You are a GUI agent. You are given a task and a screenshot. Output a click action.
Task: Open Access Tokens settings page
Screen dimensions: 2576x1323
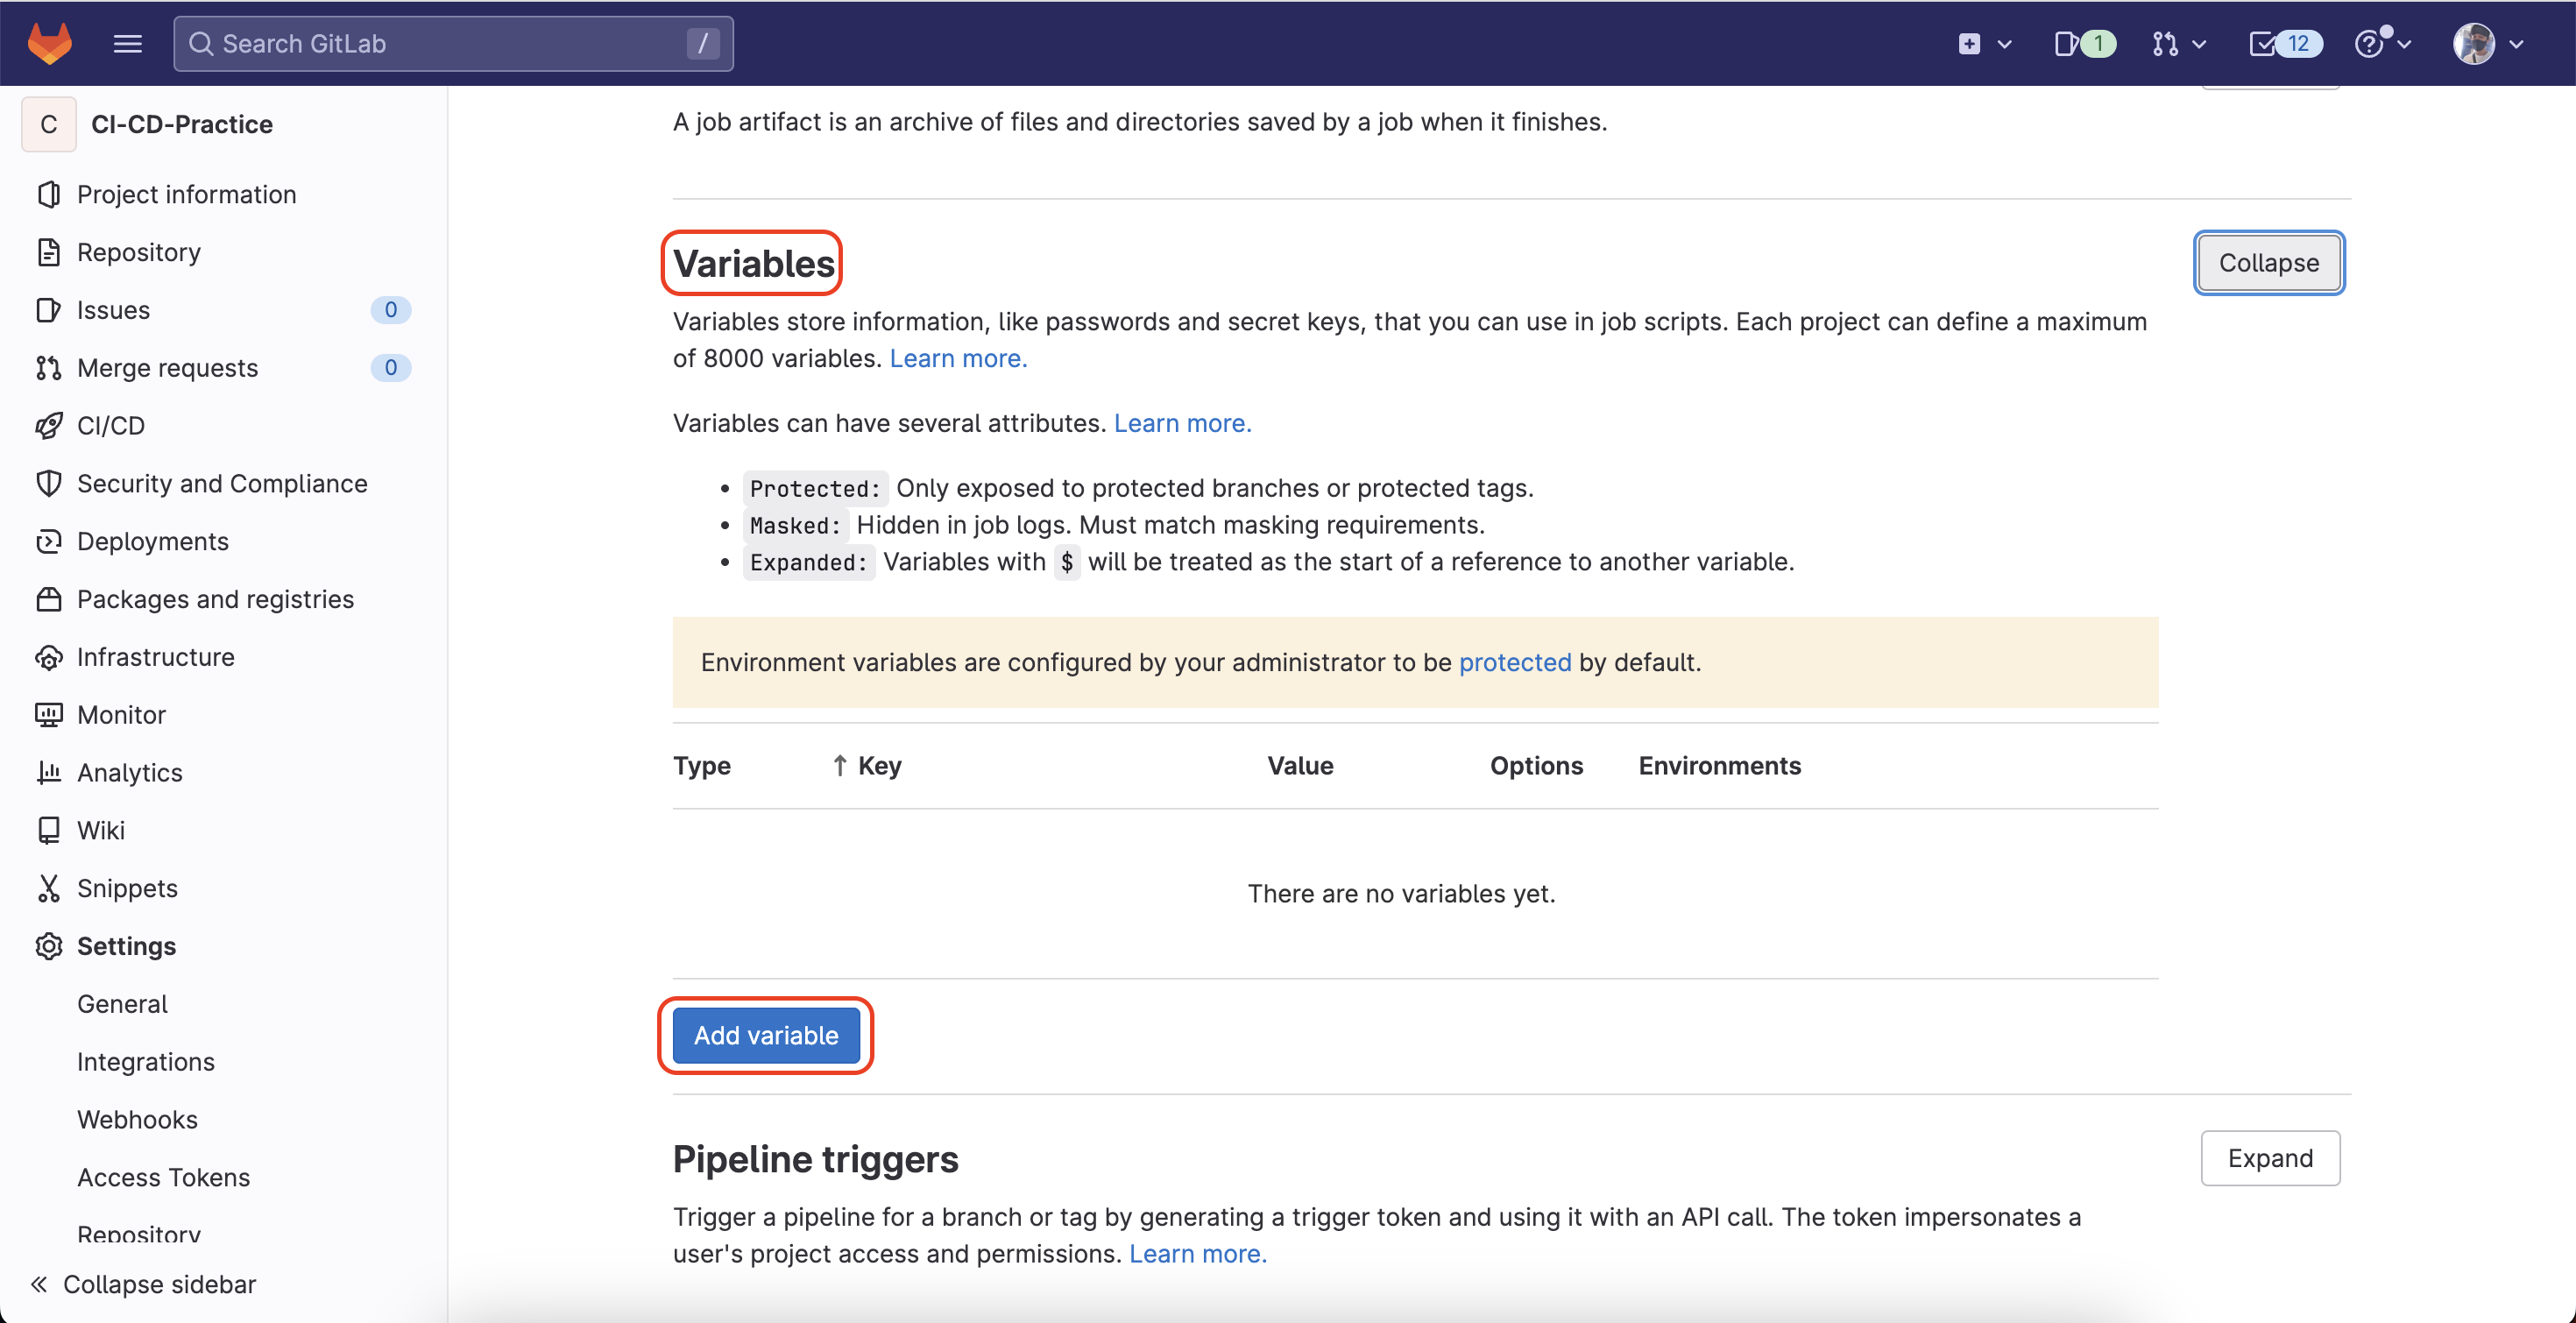click(163, 1177)
